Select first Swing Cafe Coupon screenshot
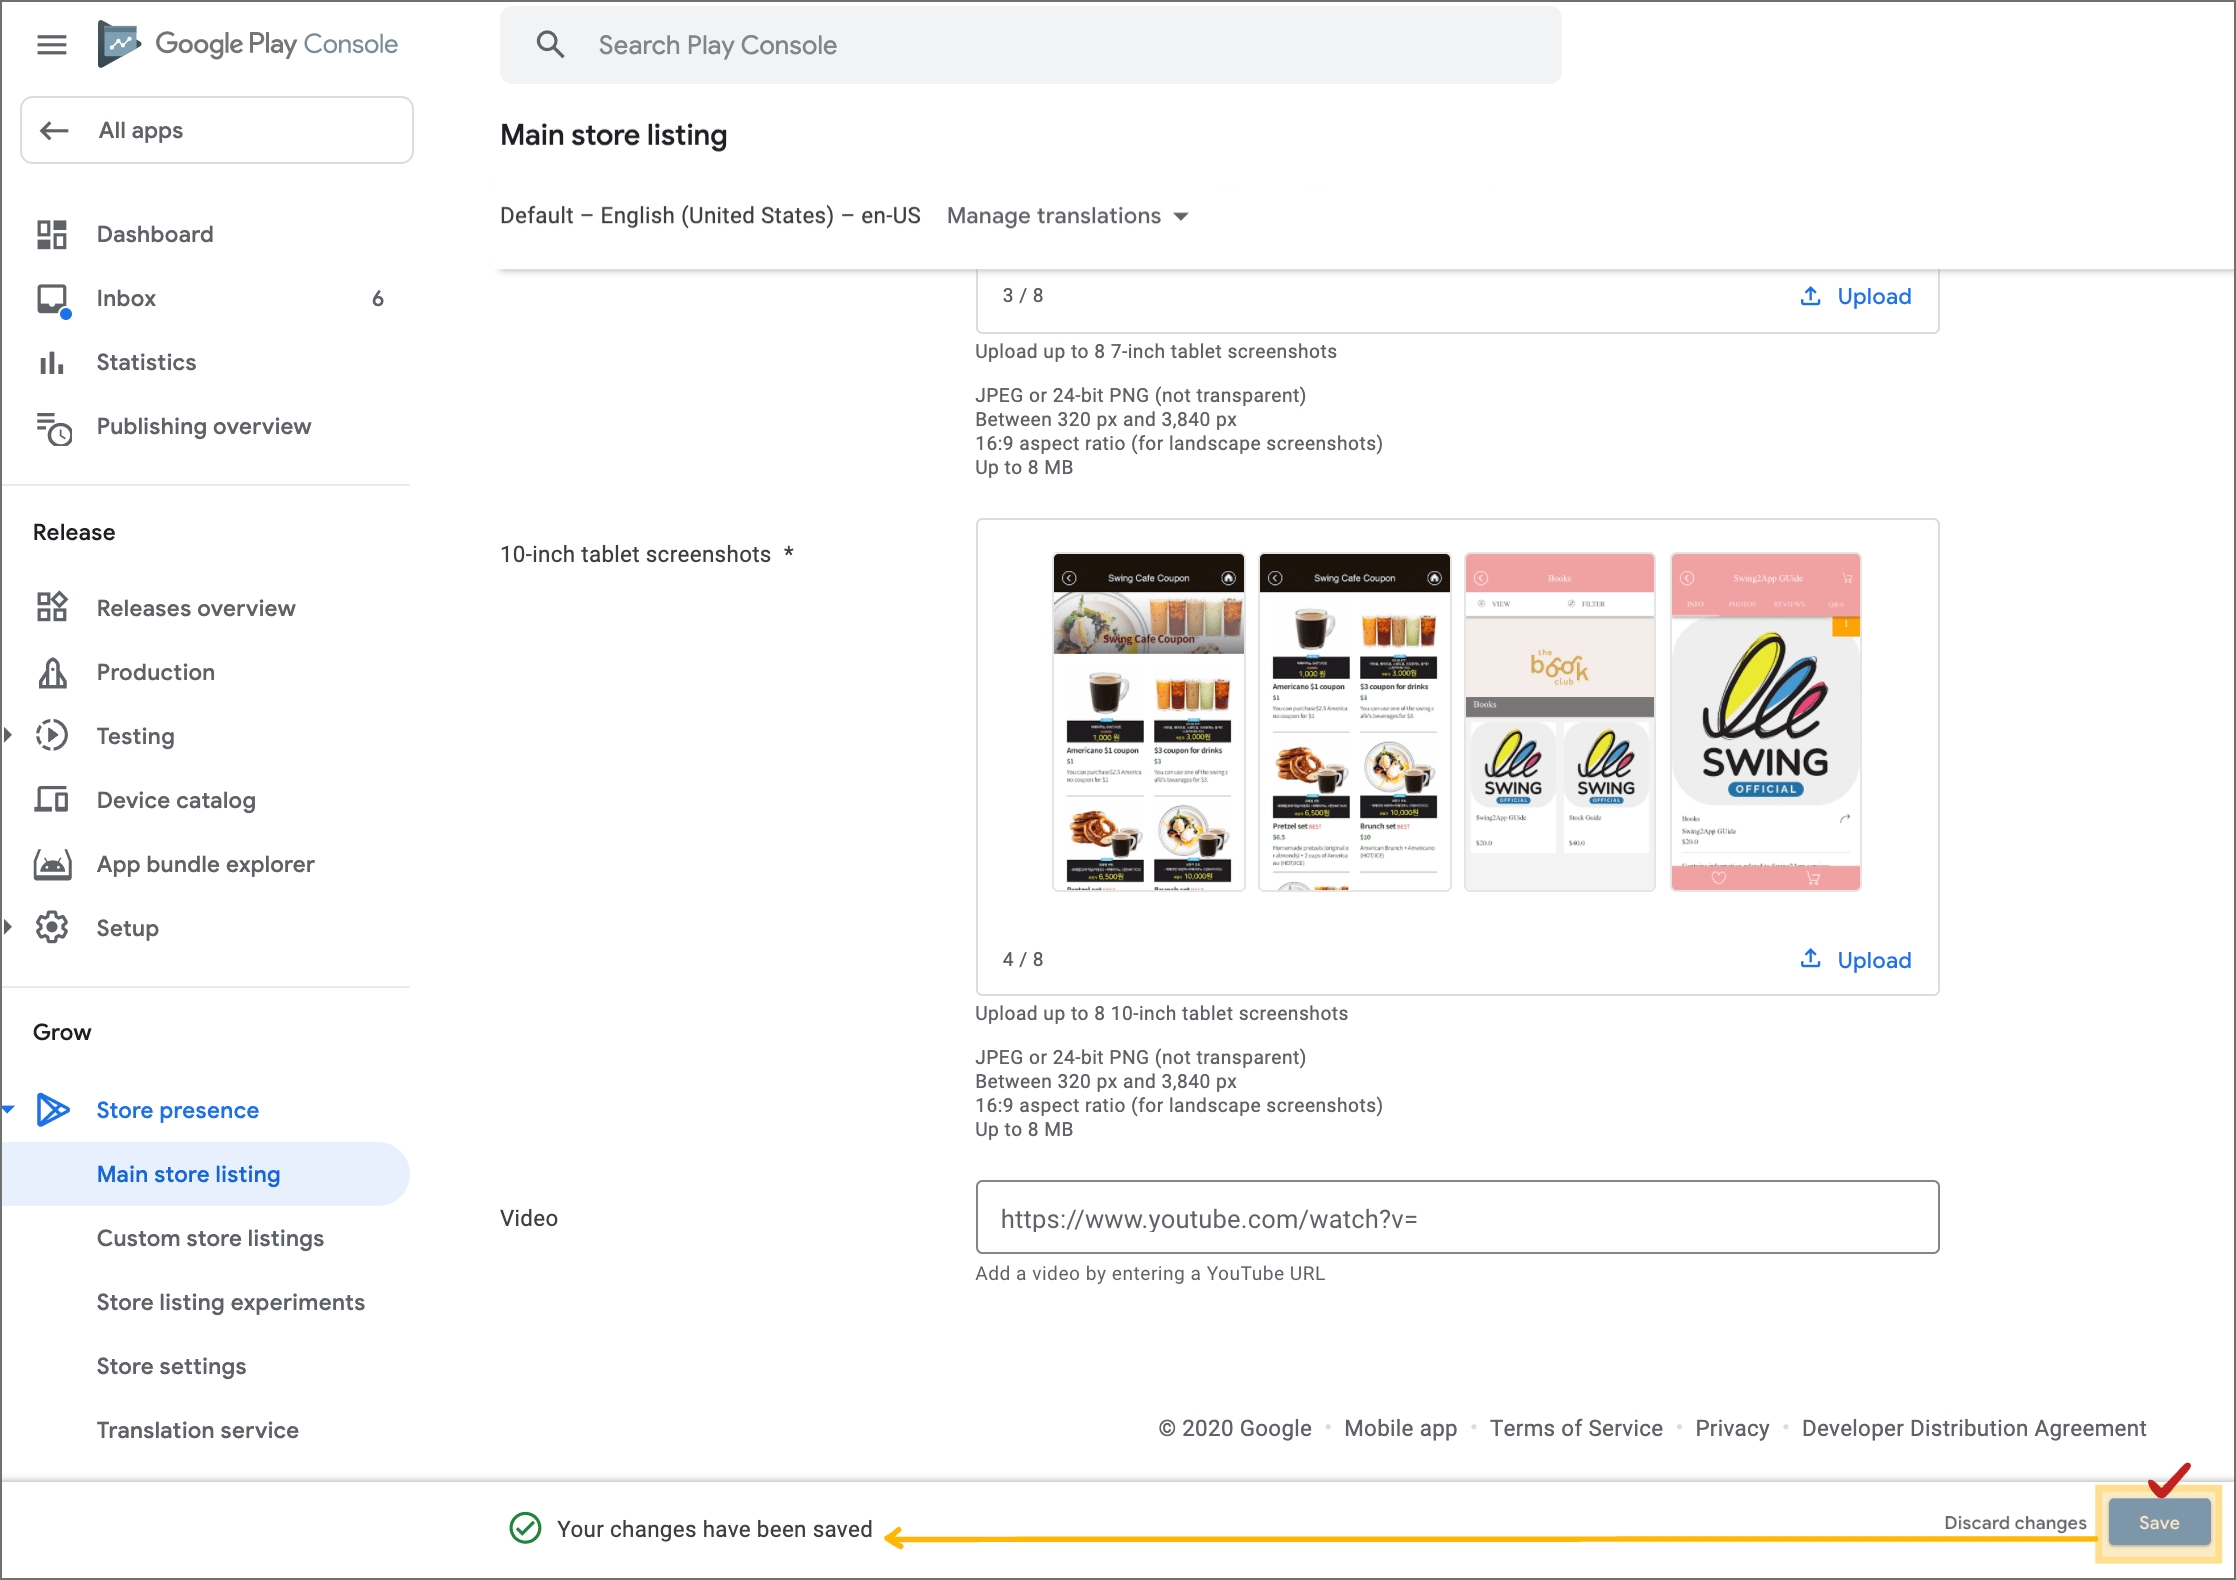Viewport: 2236px width, 1580px height. tap(1148, 721)
